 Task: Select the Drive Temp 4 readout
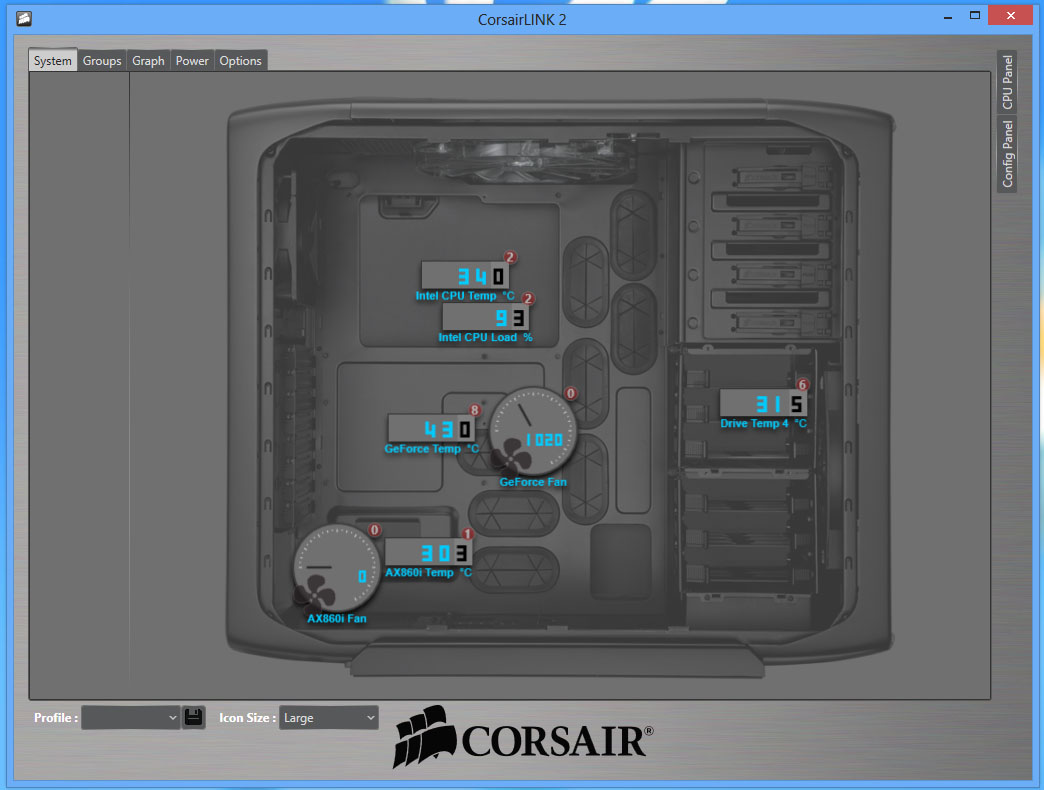(x=764, y=403)
